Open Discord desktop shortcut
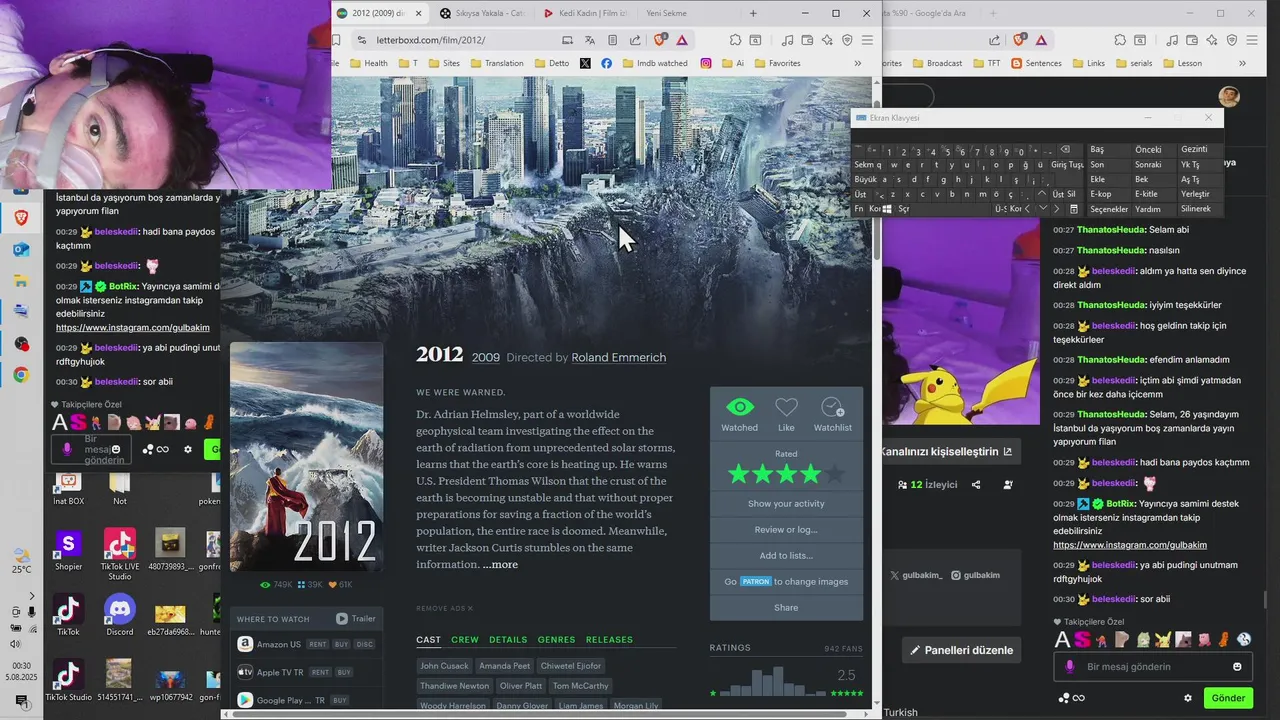 [x=120, y=615]
